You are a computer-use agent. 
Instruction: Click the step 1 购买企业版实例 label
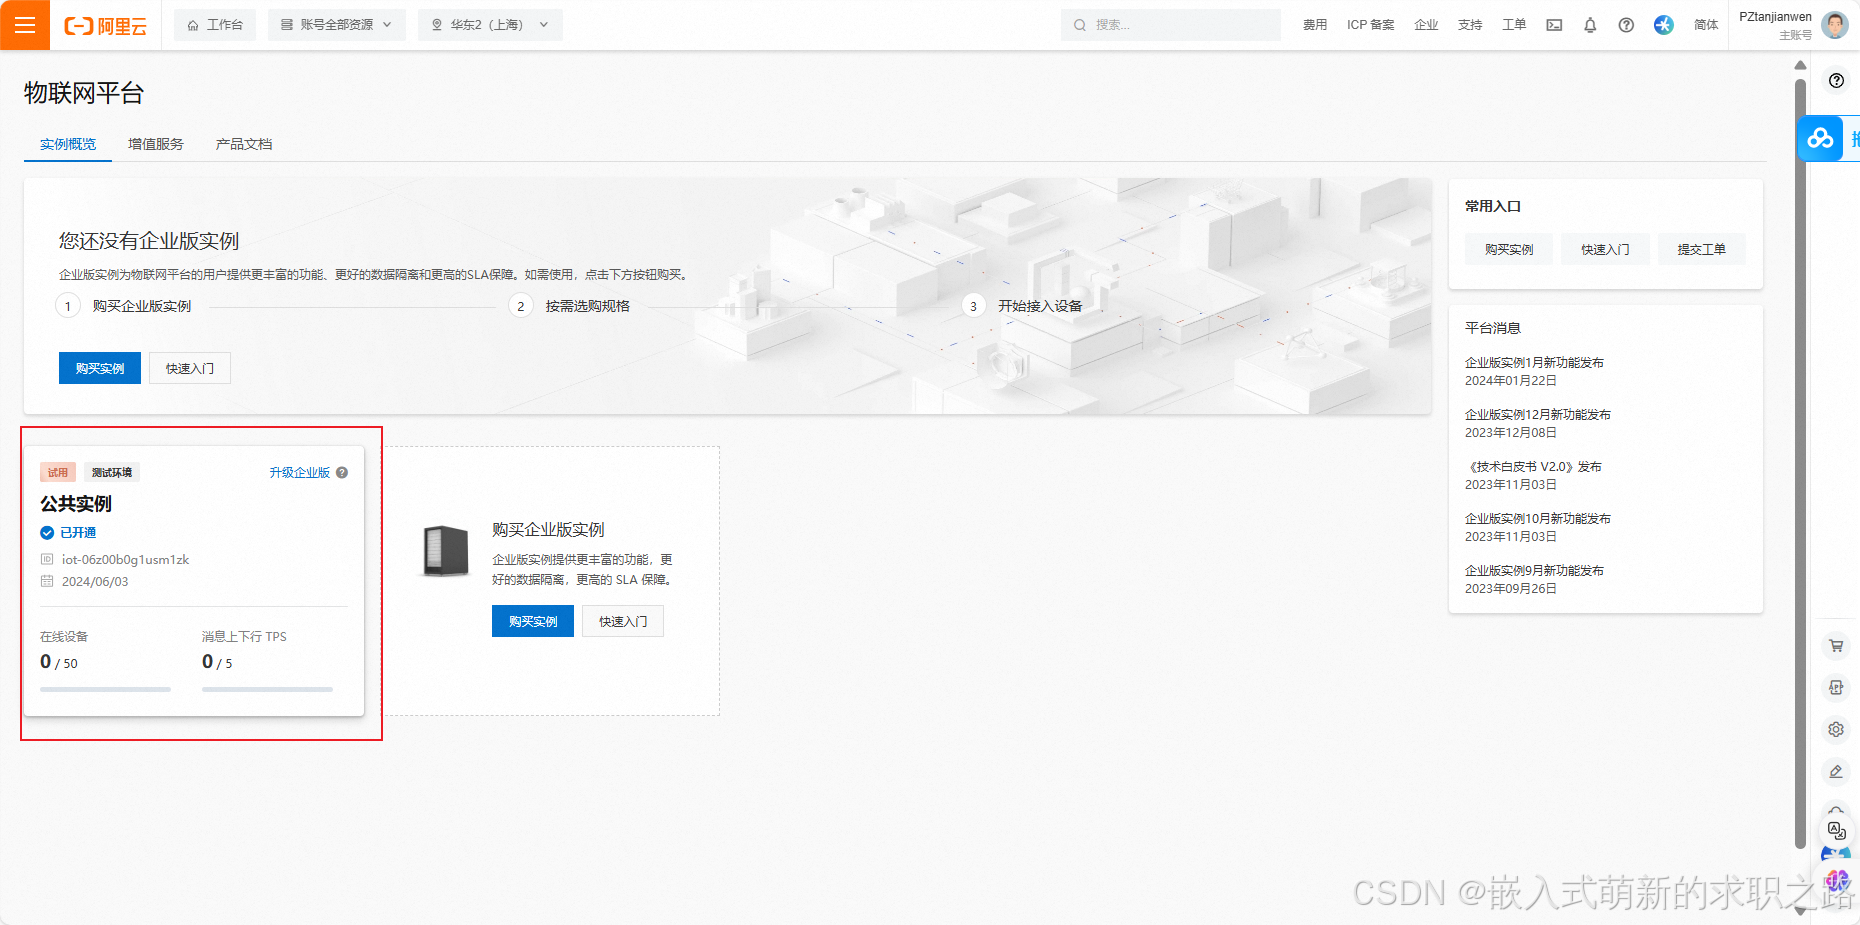coord(142,306)
